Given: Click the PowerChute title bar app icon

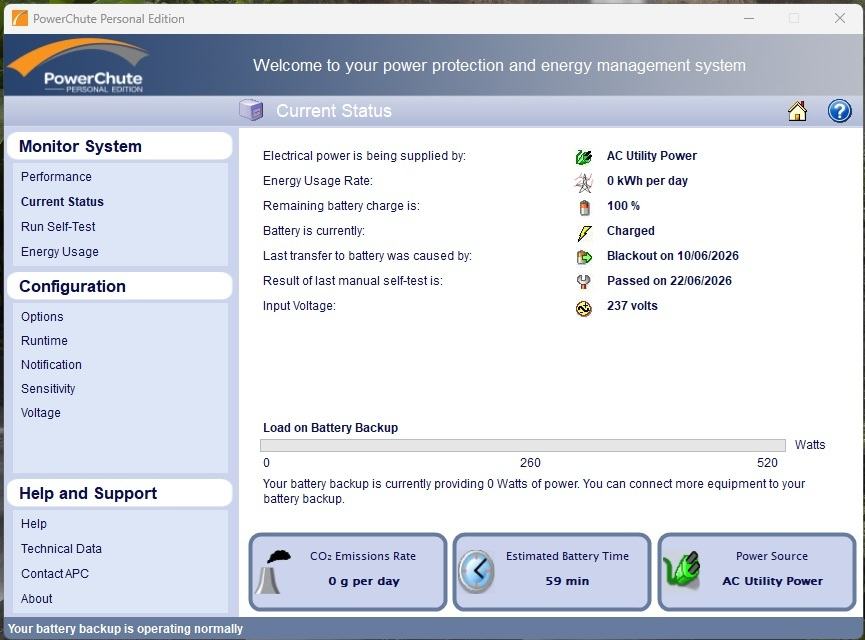Looking at the screenshot, I should point(20,18).
